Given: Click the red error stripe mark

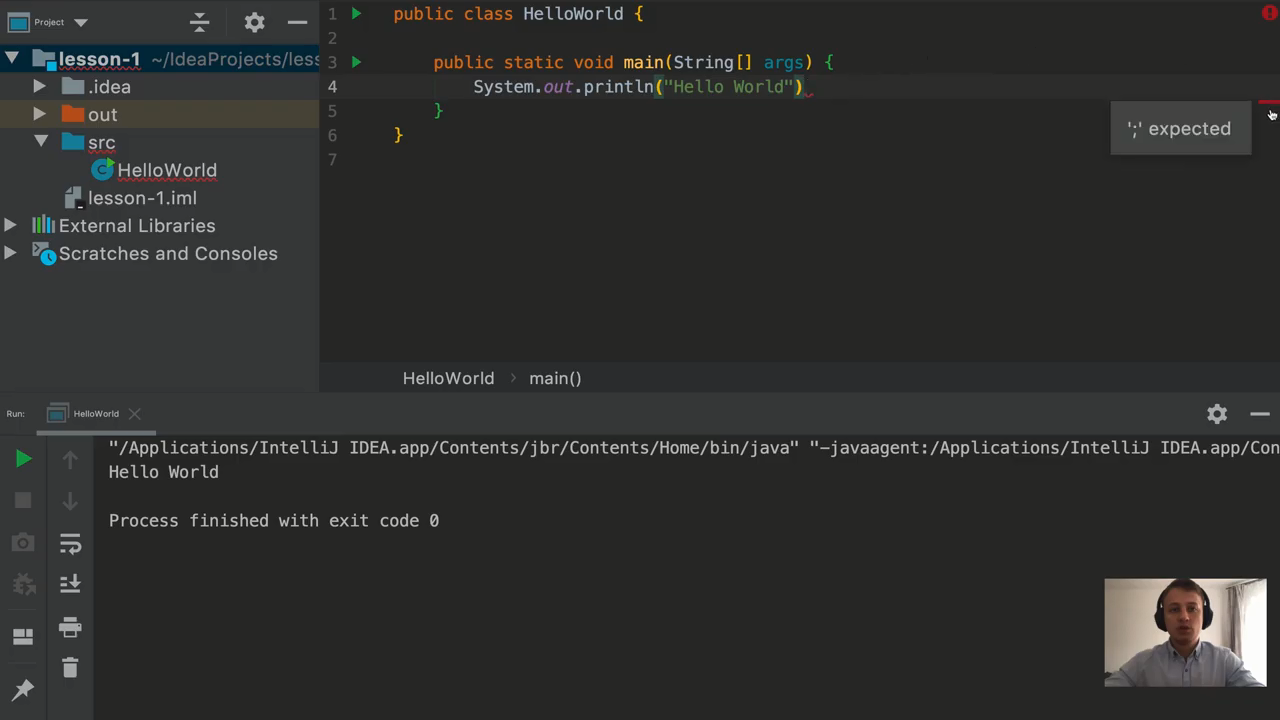Looking at the screenshot, I should pyautogui.click(x=1269, y=102).
